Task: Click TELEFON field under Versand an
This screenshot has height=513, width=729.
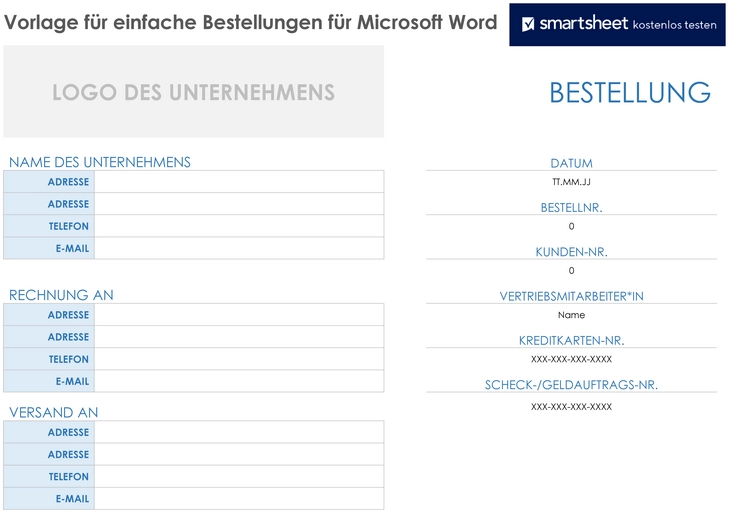Action: click(239, 477)
